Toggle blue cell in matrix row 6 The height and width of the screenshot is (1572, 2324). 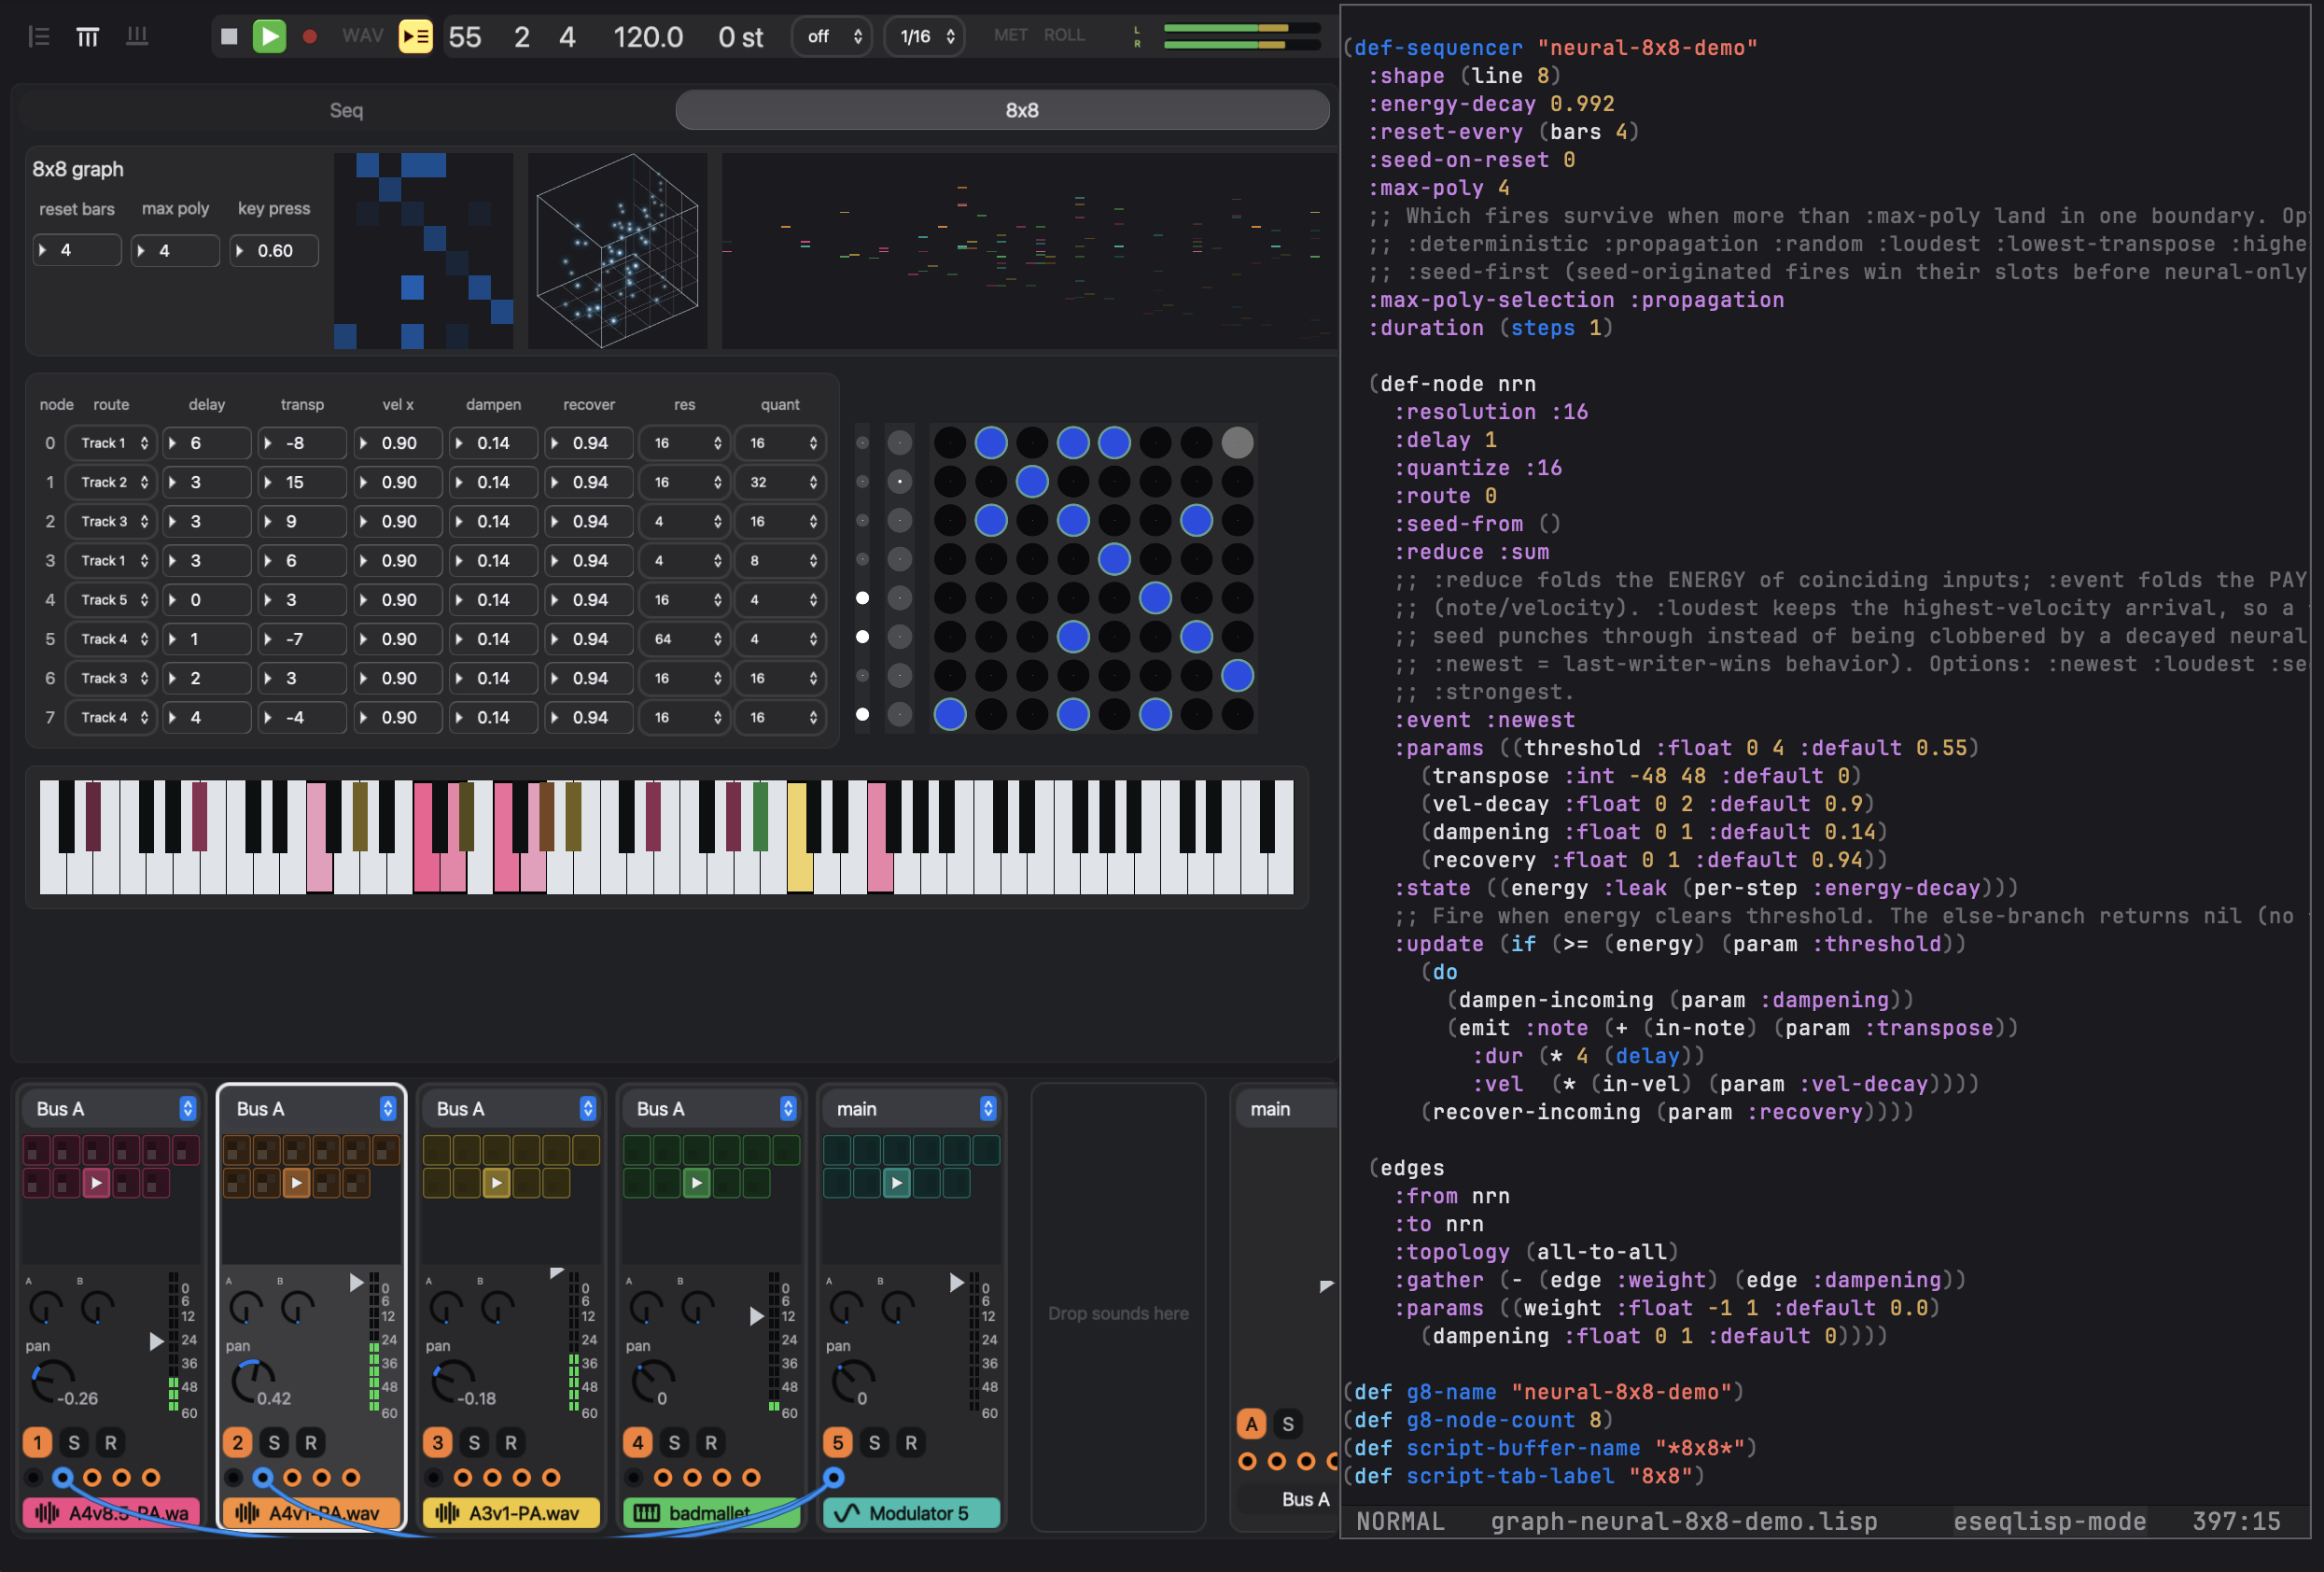pos(1237,676)
